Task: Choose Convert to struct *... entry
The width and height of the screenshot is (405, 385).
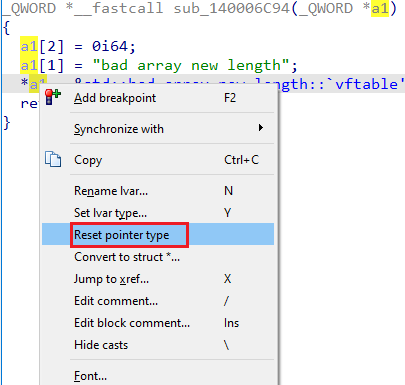Action: click(158, 257)
